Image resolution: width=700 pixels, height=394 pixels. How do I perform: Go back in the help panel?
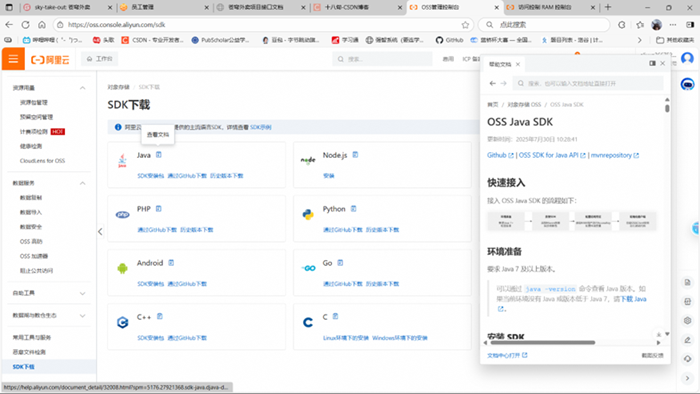pyautogui.click(x=492, y=83)
